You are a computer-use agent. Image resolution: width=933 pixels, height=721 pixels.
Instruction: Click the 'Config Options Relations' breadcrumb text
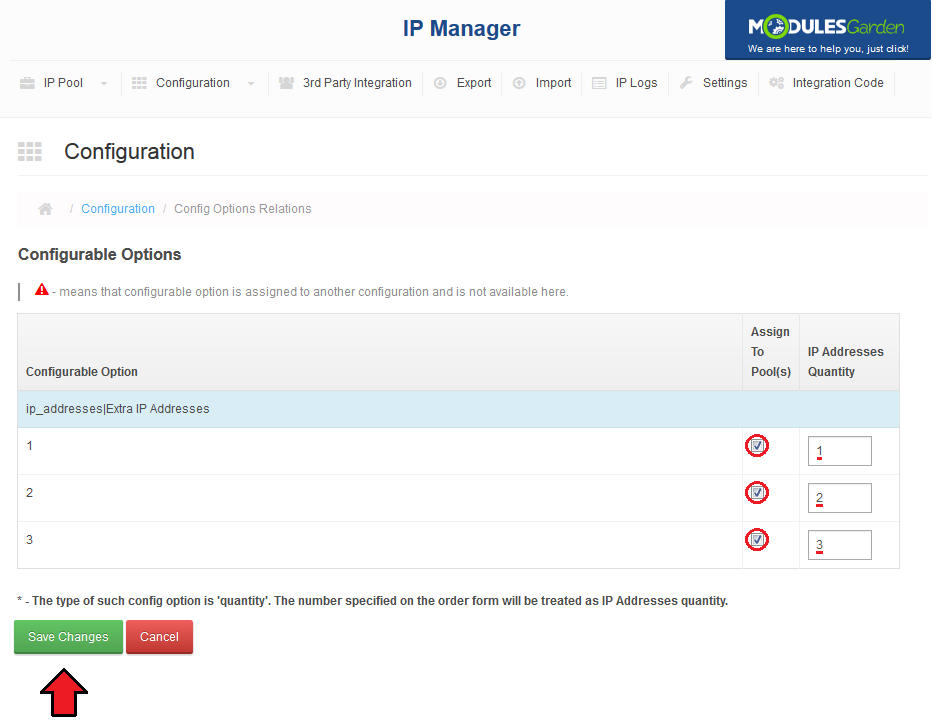(242, 209)
